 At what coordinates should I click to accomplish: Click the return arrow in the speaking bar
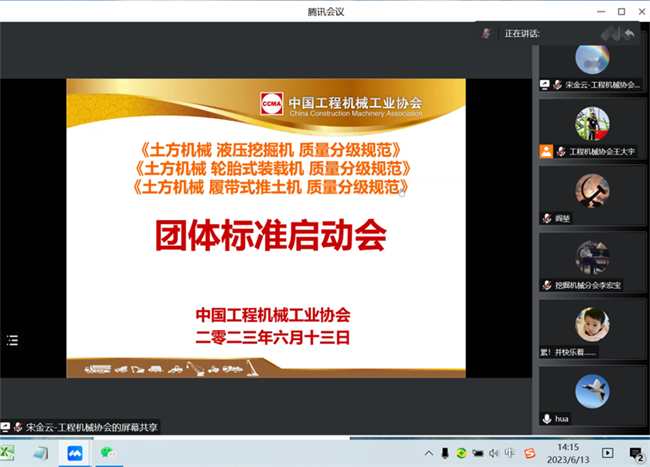[x=629, y=34]
